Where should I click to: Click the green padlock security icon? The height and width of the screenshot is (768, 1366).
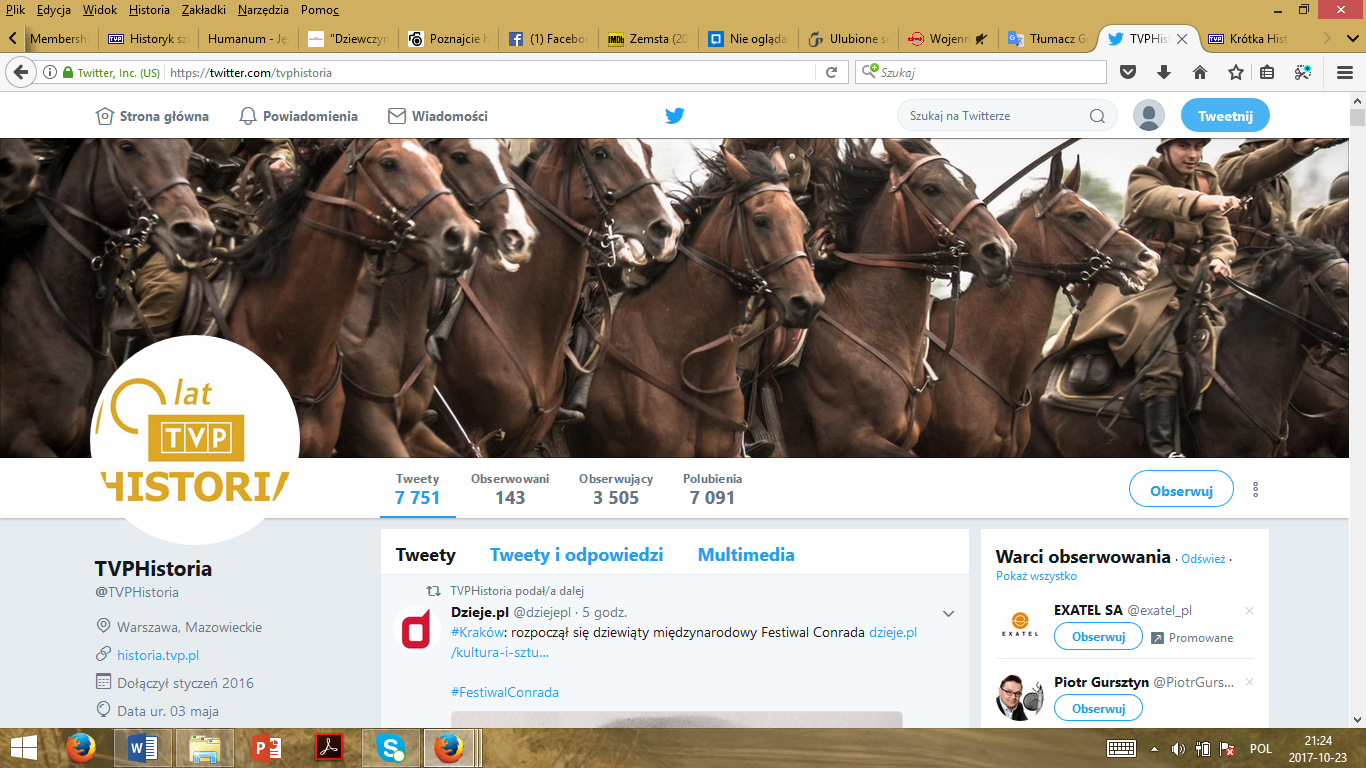[68, 72]
